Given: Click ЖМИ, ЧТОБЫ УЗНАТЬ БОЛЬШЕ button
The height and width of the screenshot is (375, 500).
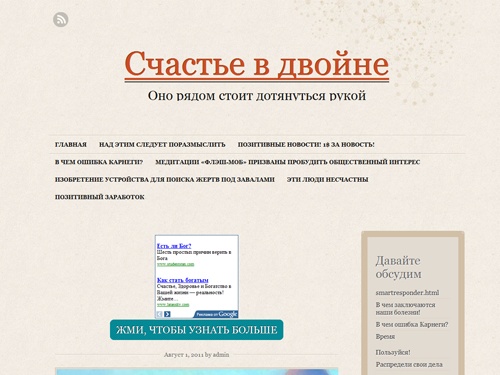Looking at the screenshot, I should click(197, 330).
